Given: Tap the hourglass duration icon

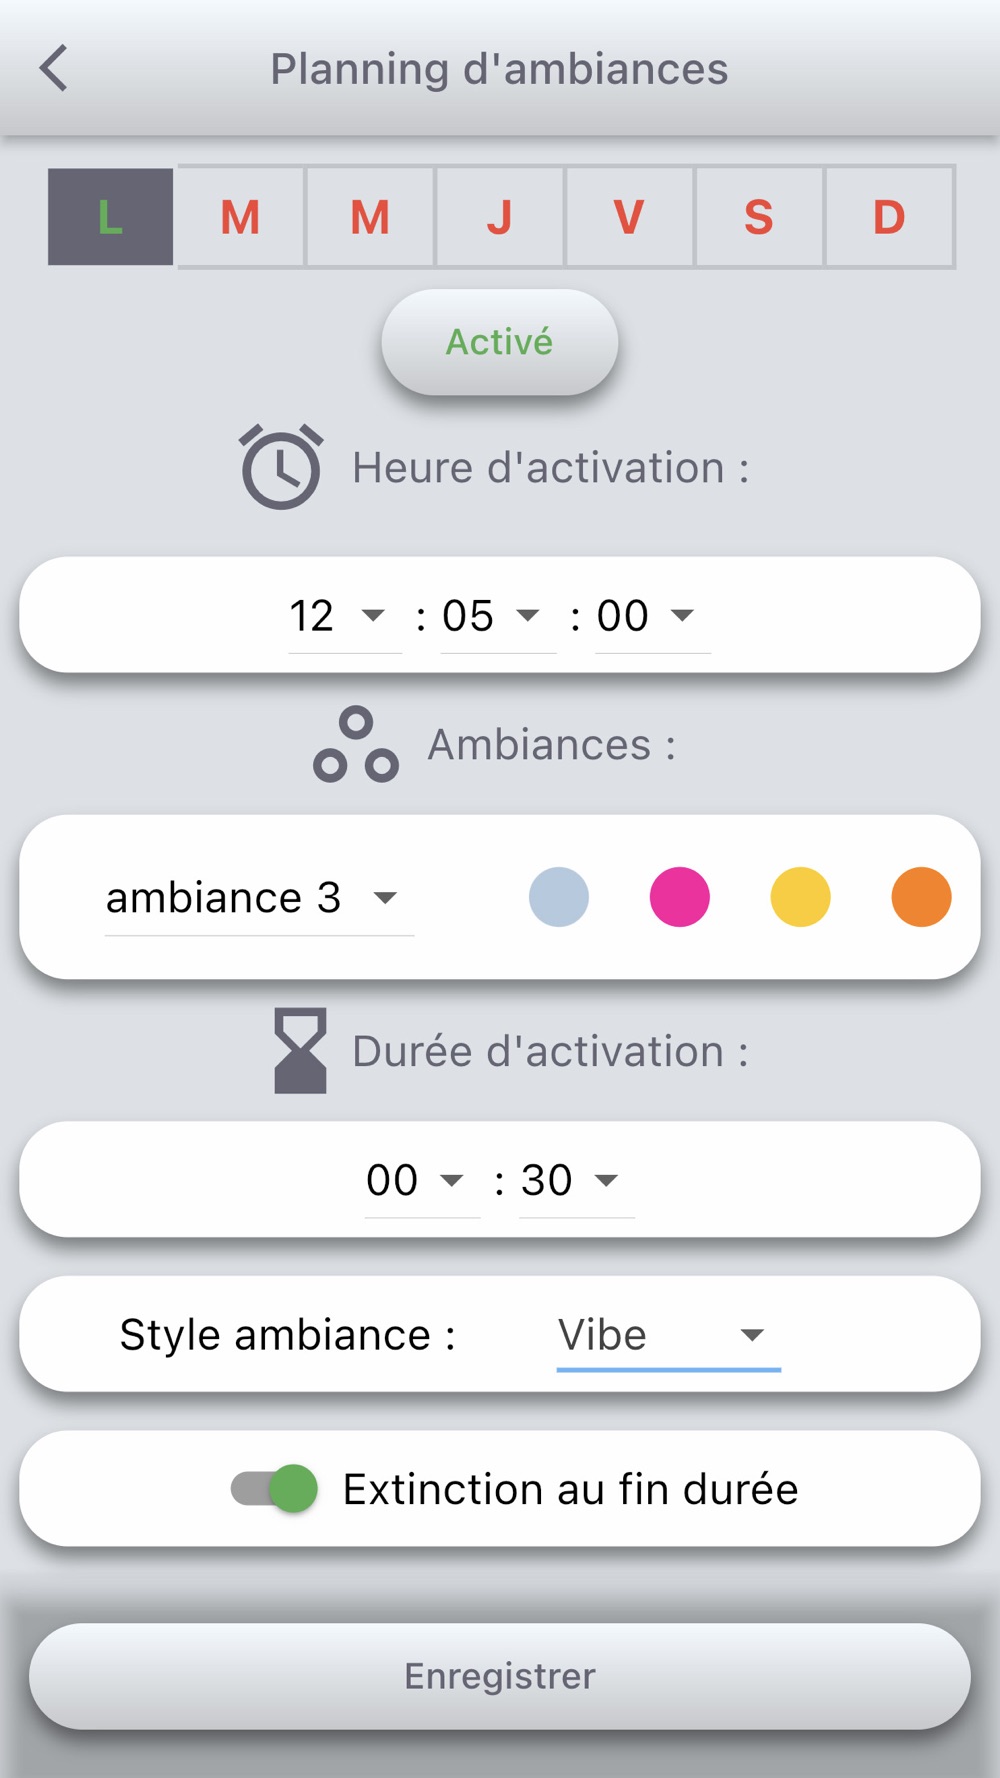Looking at the screenshot, I should coord(300,1051).
